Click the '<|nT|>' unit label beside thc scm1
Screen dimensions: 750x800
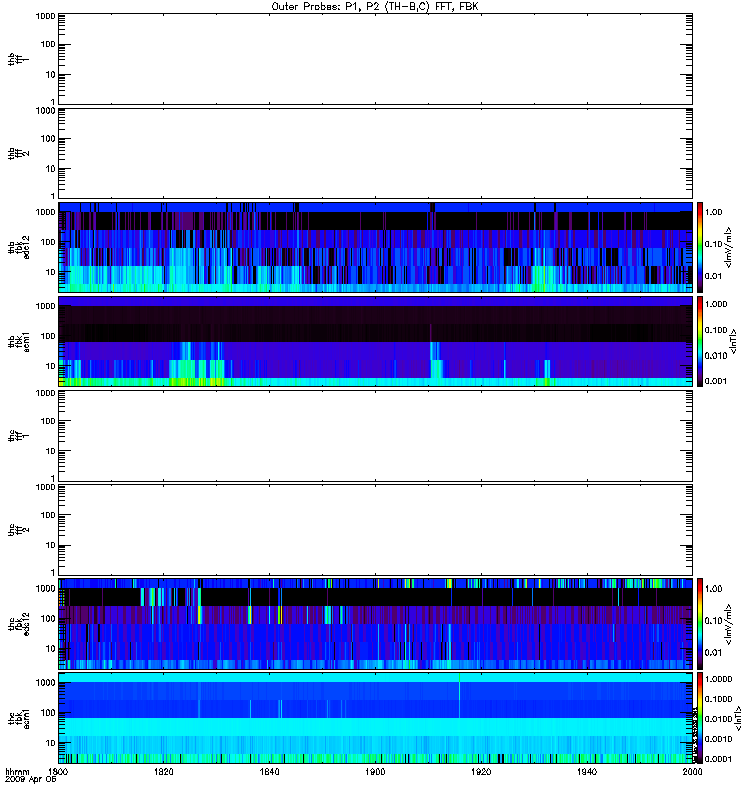click(x=738, y=718)
